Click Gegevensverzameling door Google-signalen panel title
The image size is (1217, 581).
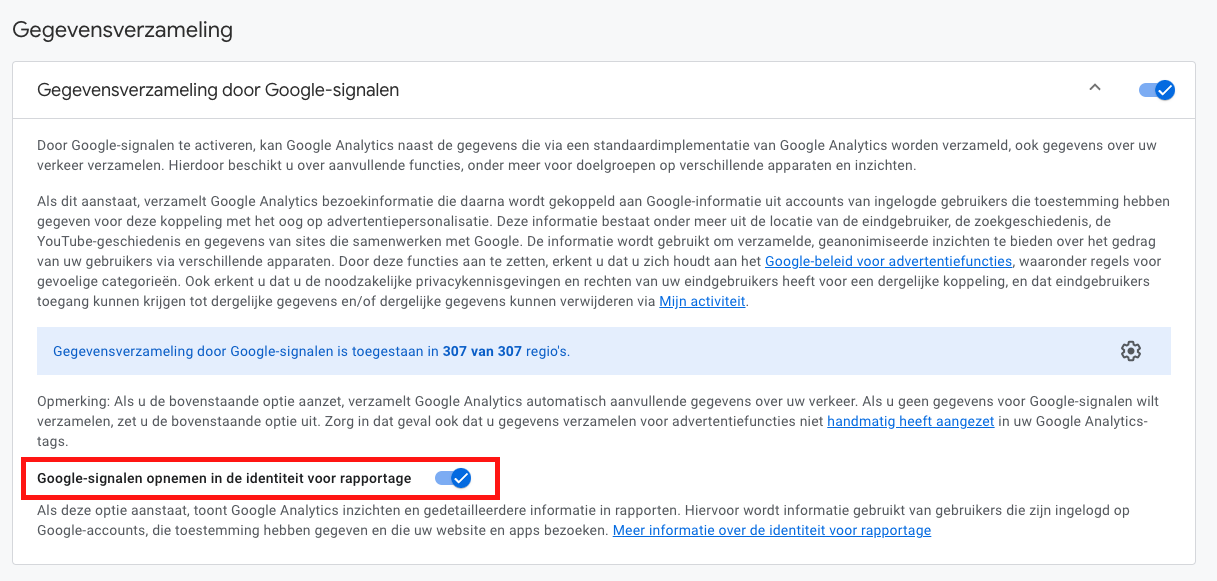(x=218, y=90)
